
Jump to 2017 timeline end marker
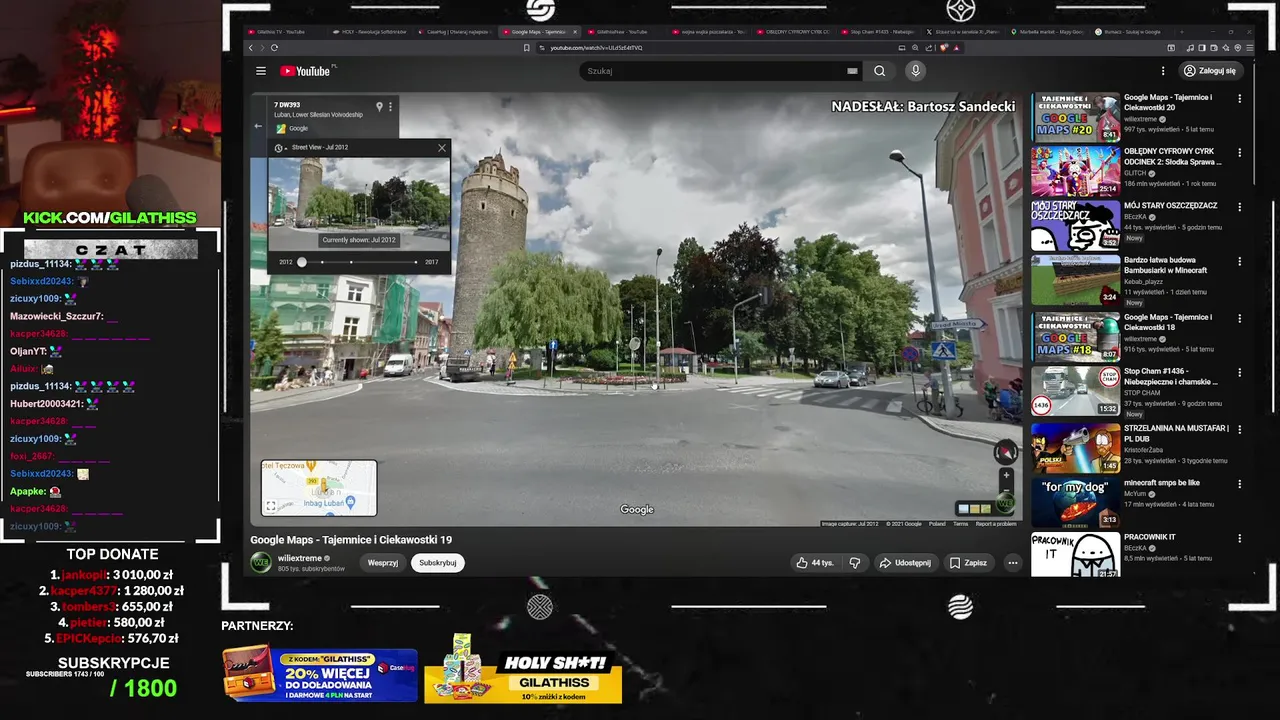[x=416, y=262]
